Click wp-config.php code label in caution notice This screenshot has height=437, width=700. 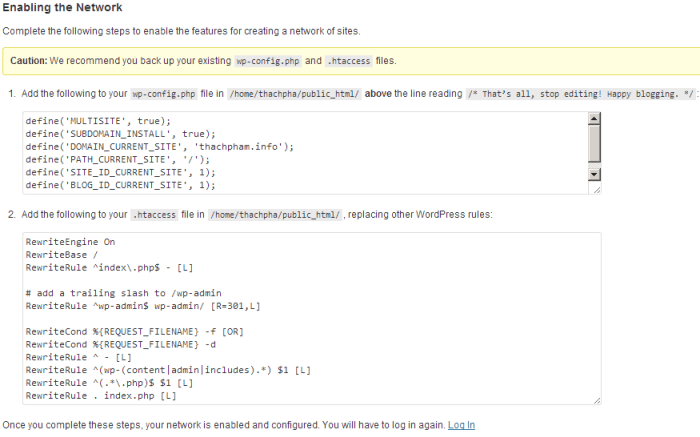point(268,61)
